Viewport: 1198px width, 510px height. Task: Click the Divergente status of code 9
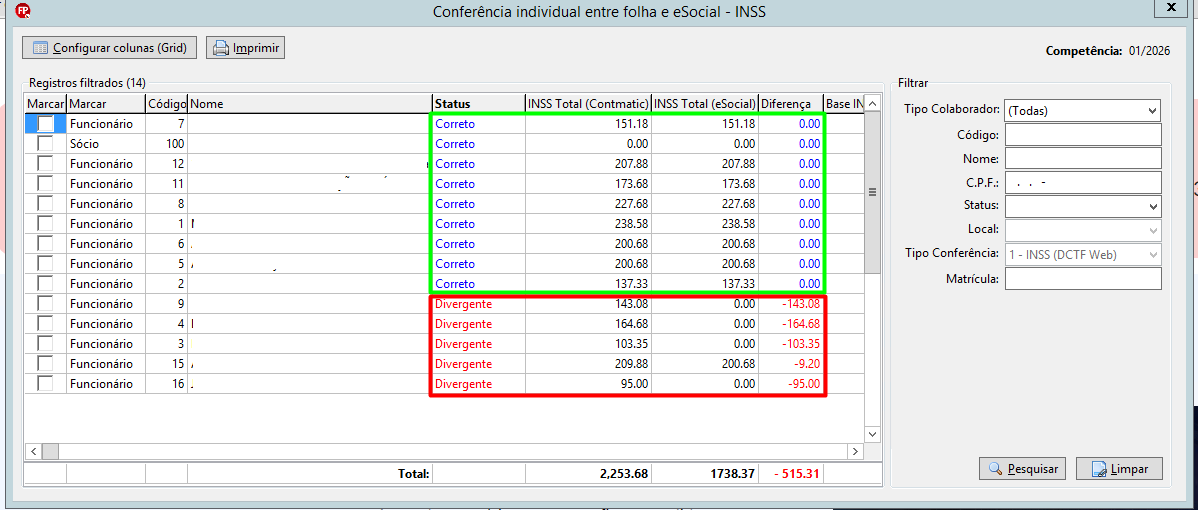tap(464, 304)
